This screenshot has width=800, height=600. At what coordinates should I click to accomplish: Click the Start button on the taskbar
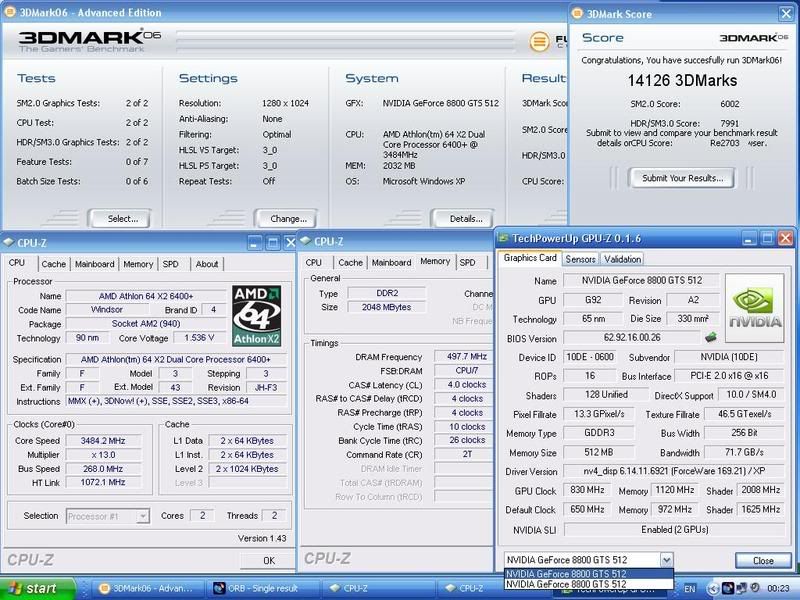tap(30, 589)
